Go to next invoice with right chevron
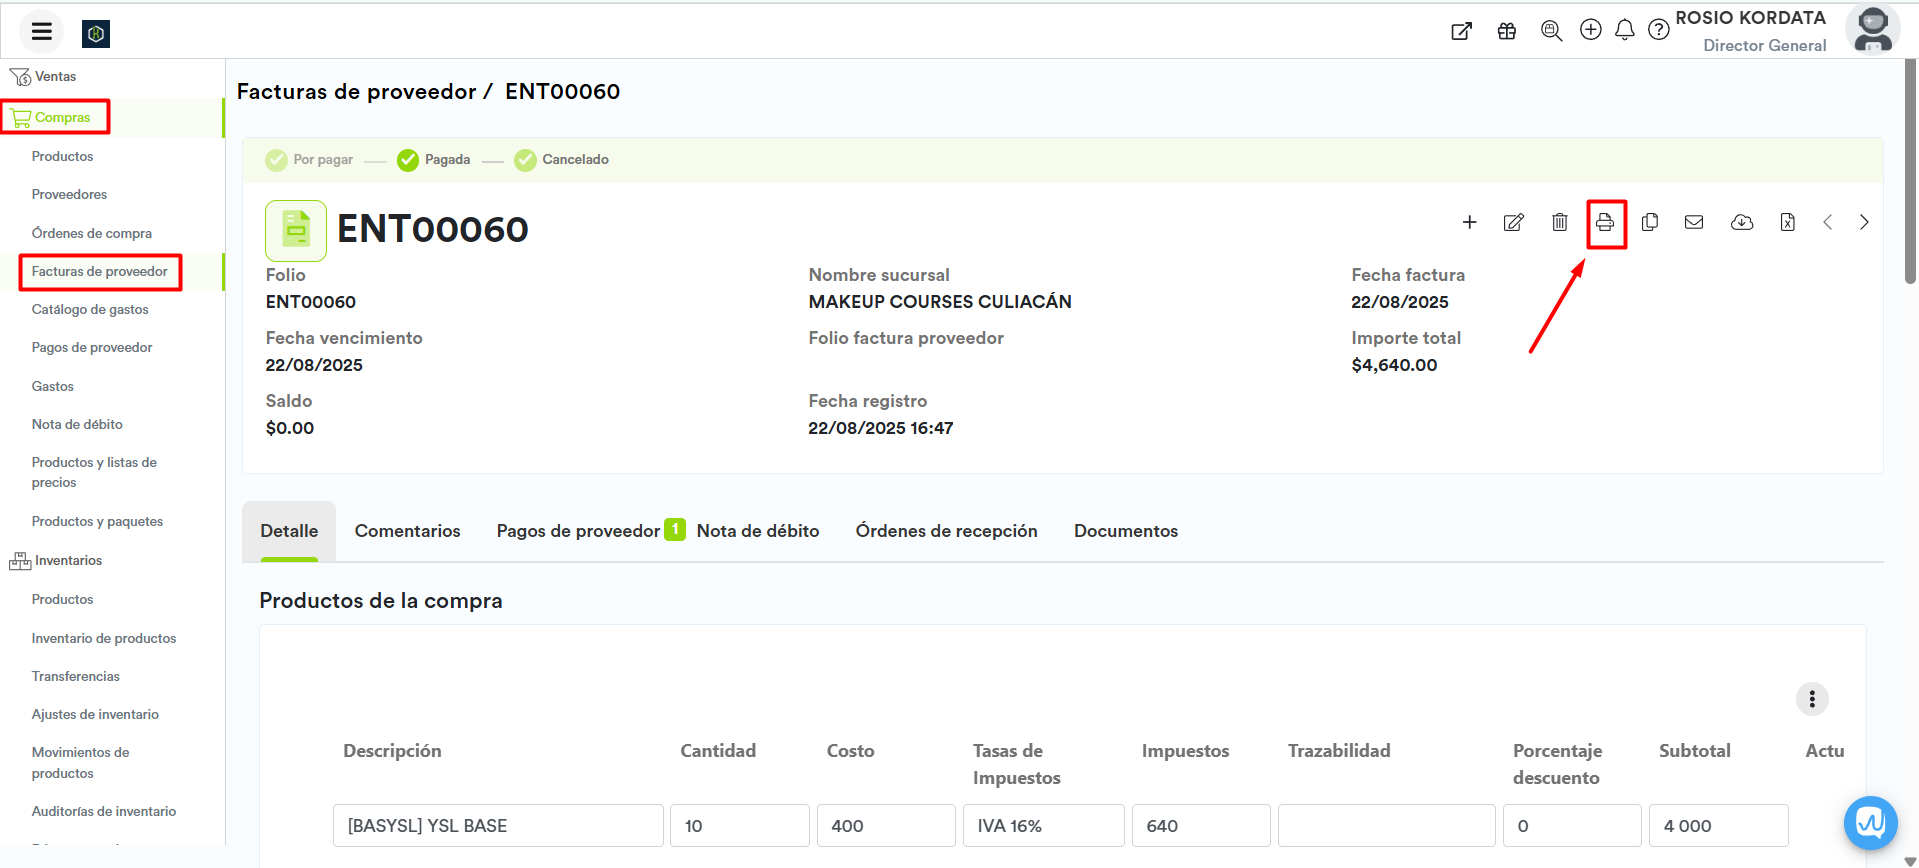This screenshot has height=868, width=1919. (1863, 223)
